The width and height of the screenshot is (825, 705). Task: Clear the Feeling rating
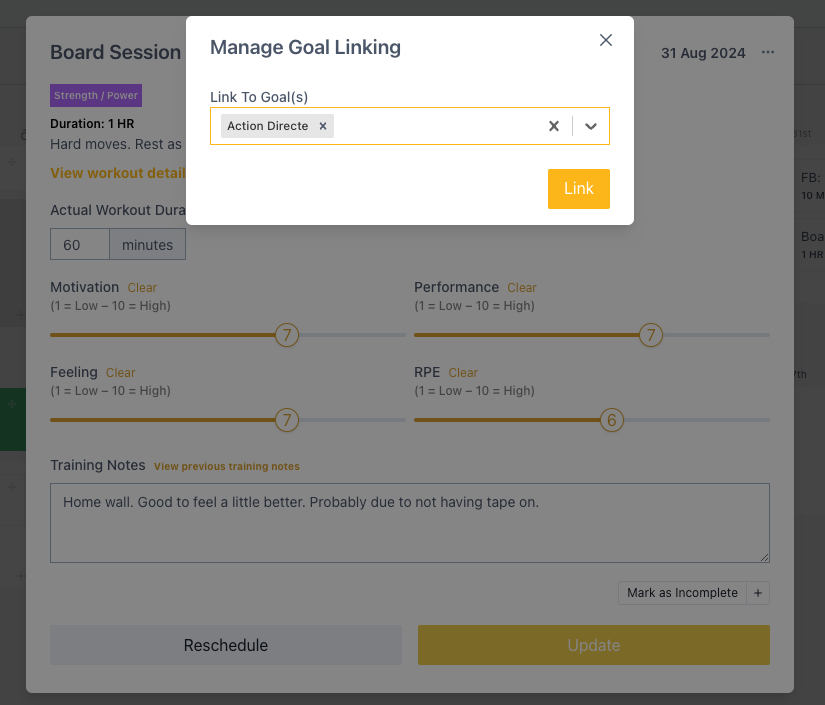(120, 373)
